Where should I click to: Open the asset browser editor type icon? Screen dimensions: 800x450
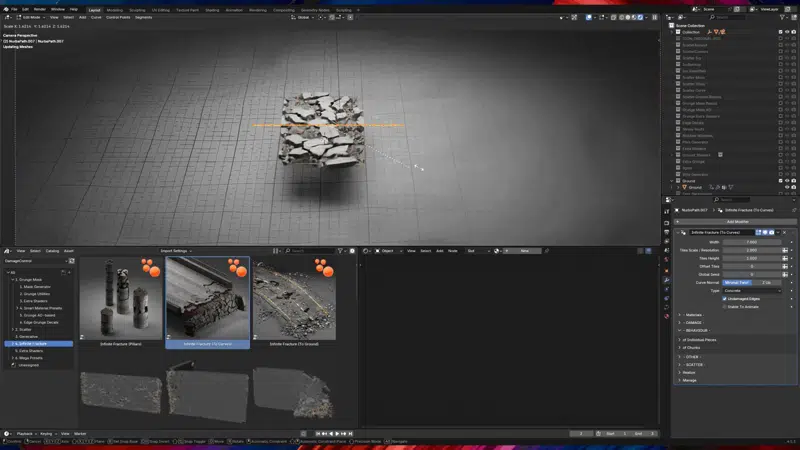[7, 251]
